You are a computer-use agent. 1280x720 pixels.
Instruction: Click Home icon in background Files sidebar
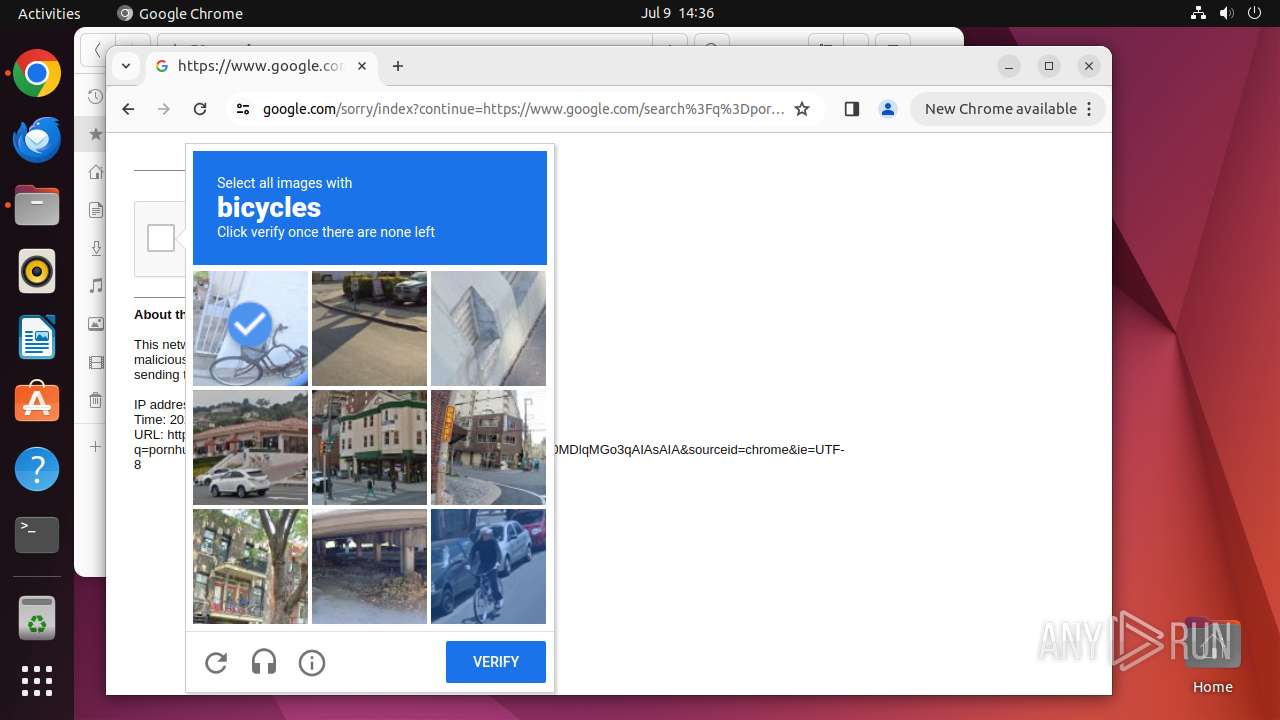pos(95,172)
